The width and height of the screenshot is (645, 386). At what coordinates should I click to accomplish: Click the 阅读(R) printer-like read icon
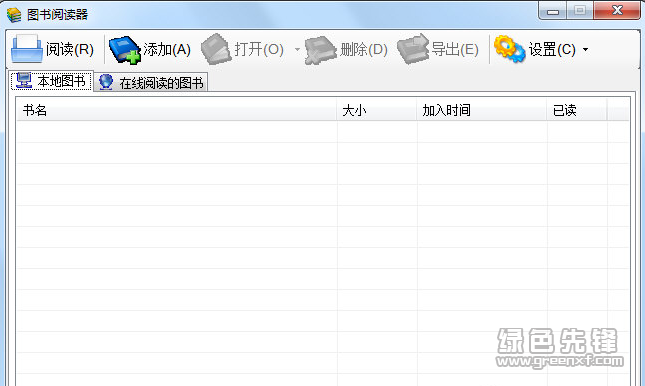click(x=27, y=49)
